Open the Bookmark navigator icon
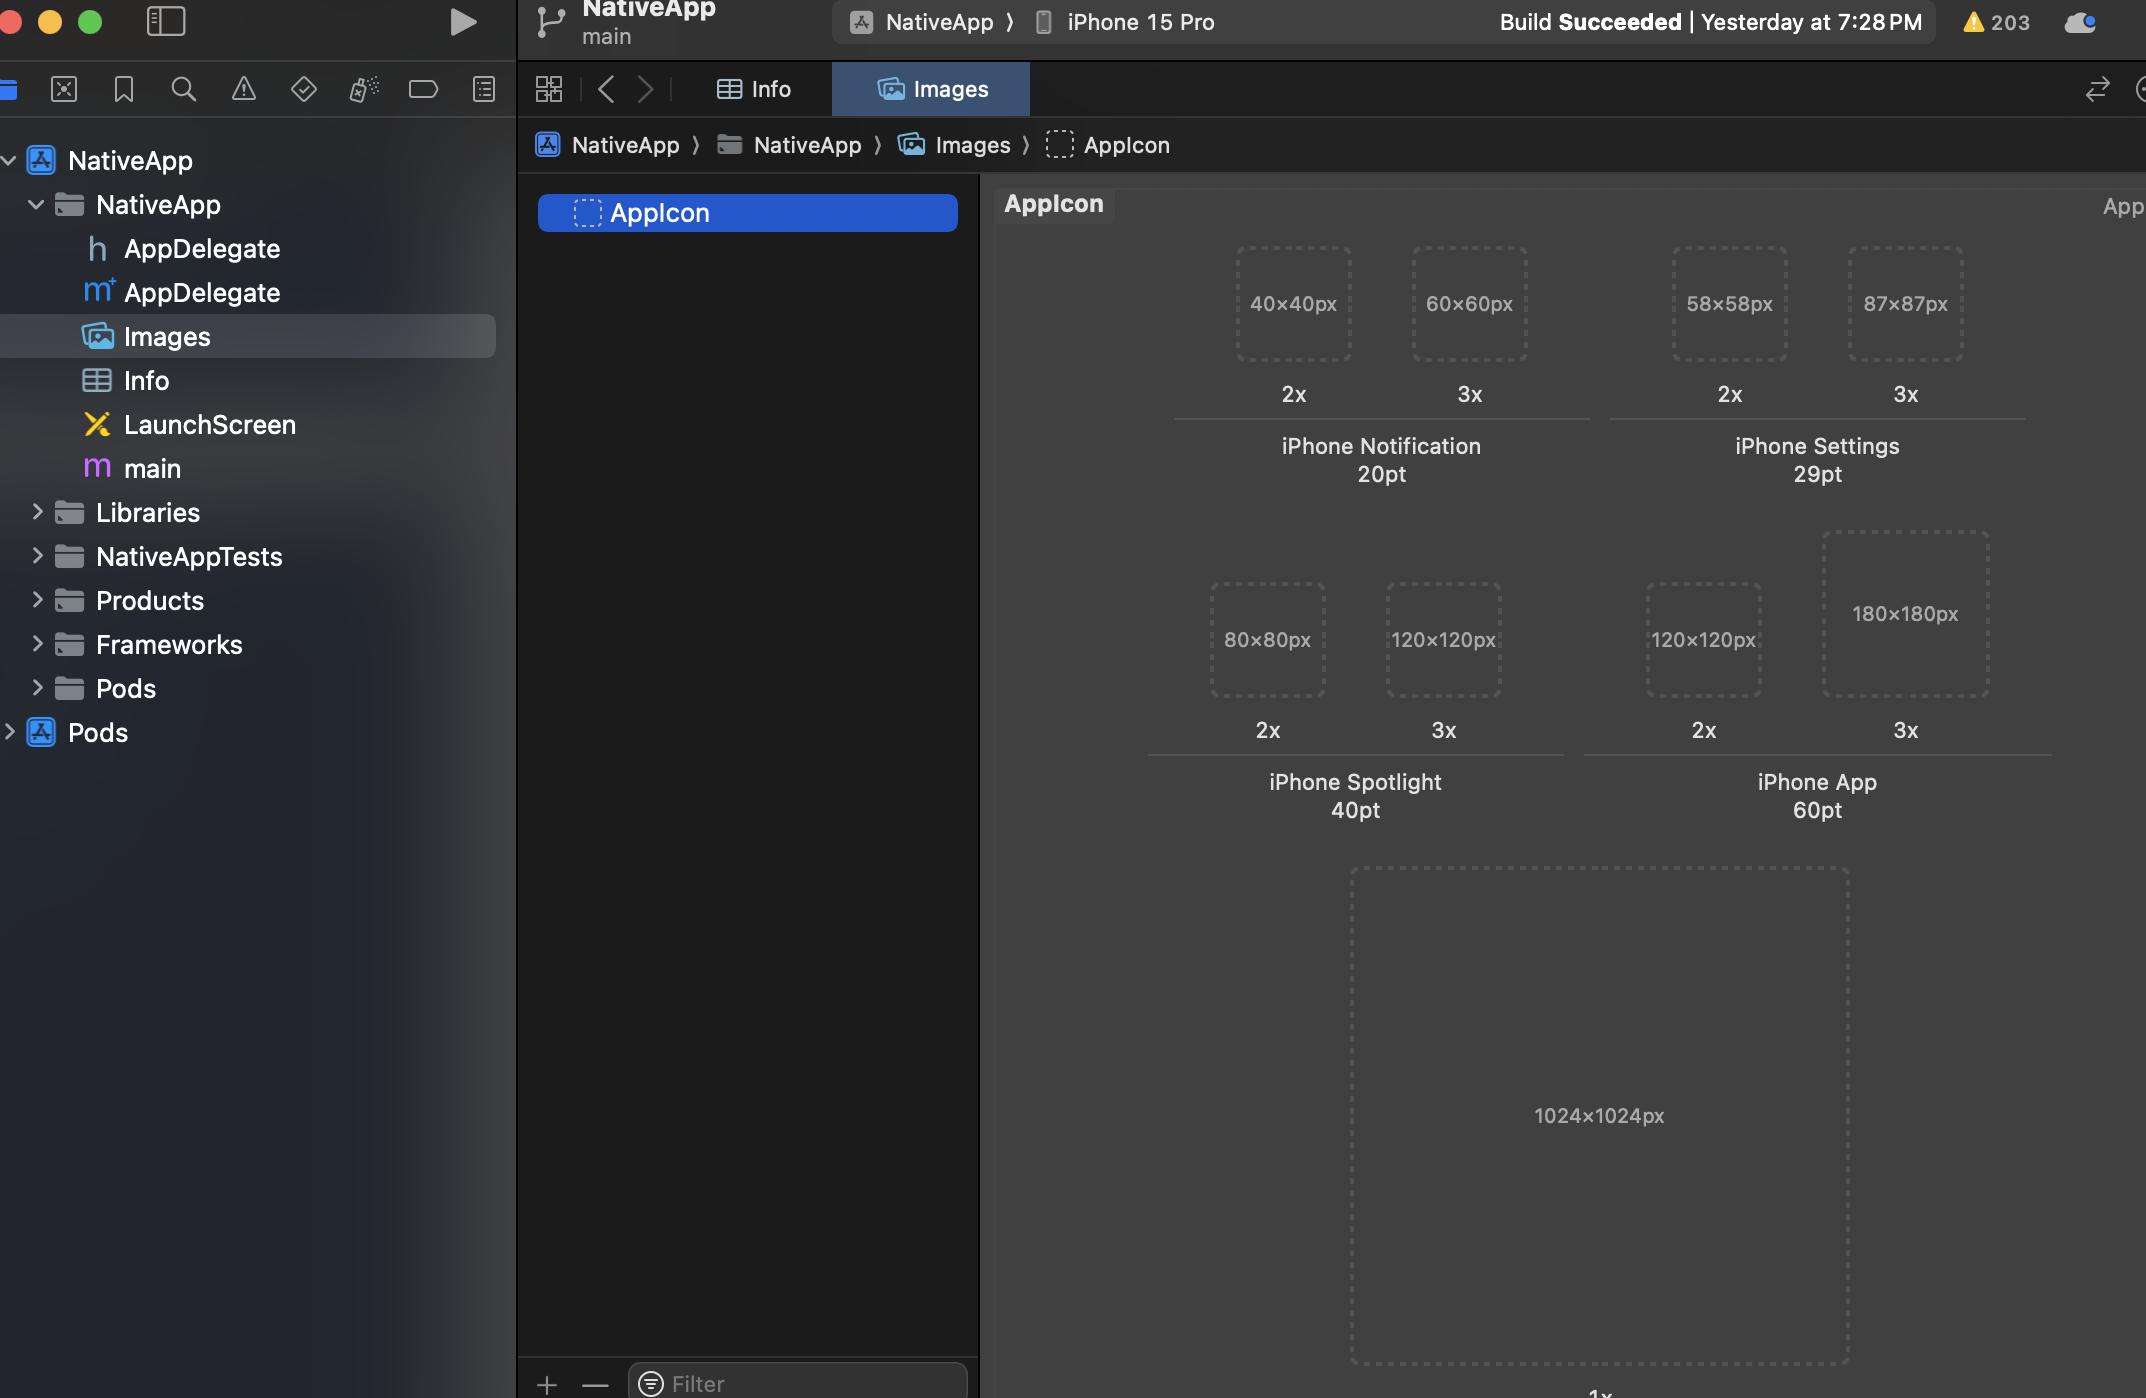 click(x=123, y=89)
